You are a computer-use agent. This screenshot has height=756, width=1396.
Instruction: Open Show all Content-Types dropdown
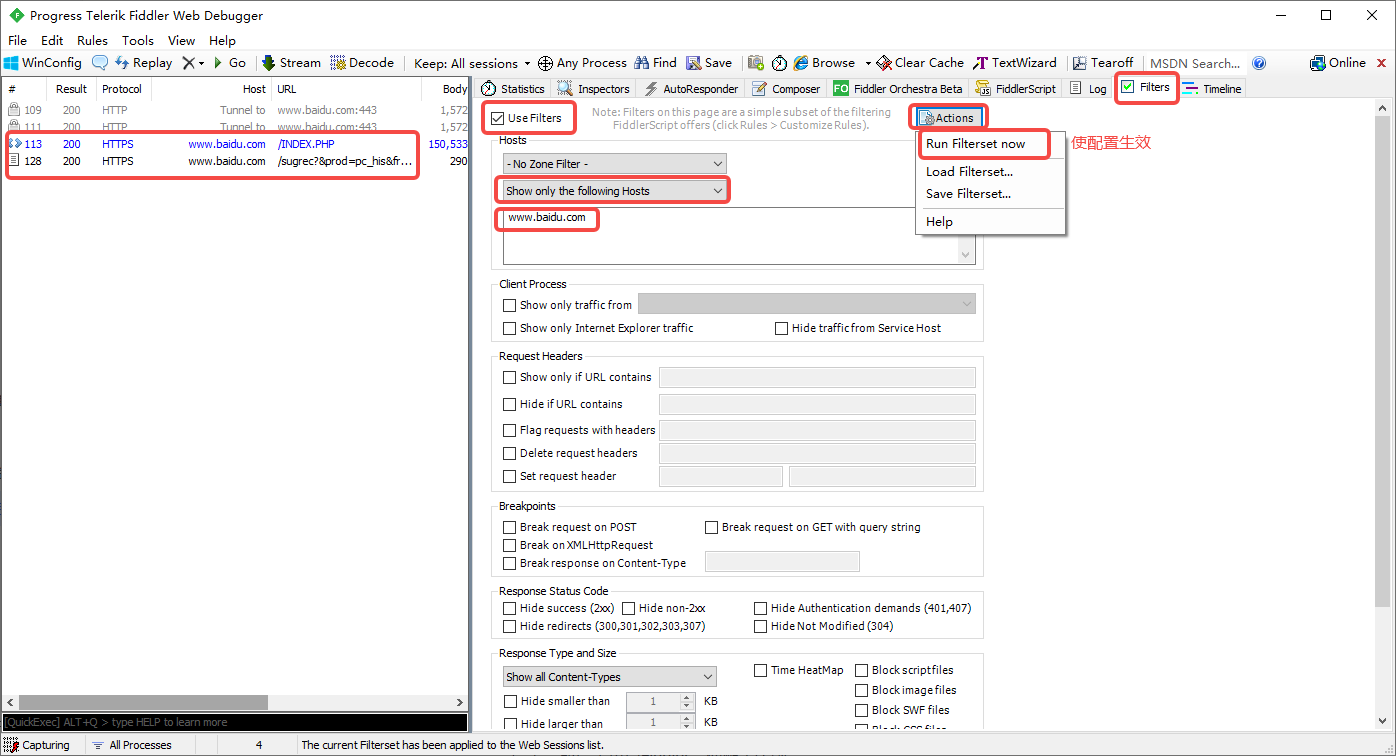pos(609,678)
